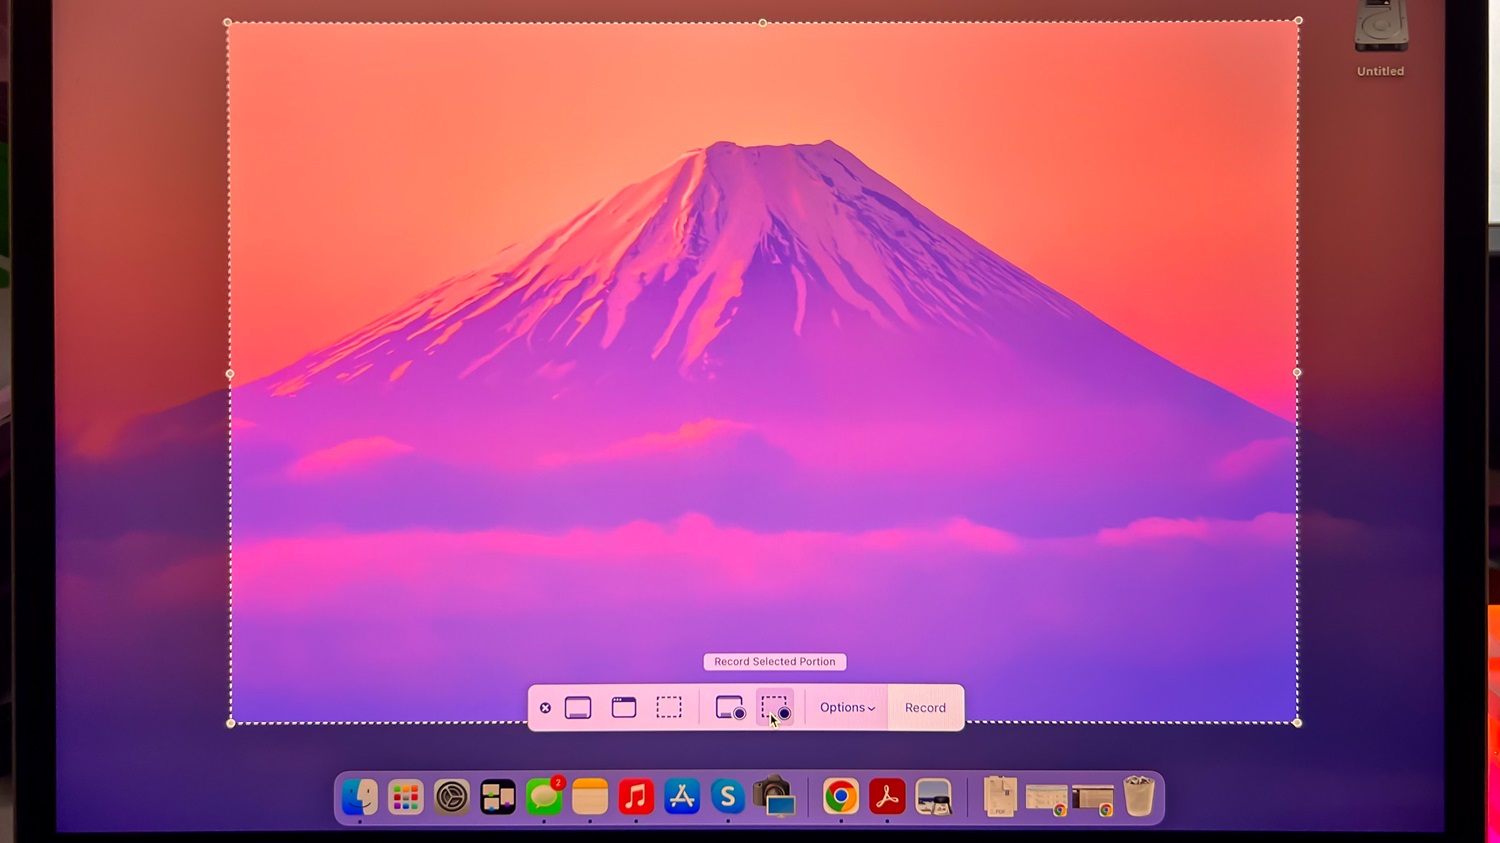
Task: Open Finder from the Dock
Action: point(360,797)
